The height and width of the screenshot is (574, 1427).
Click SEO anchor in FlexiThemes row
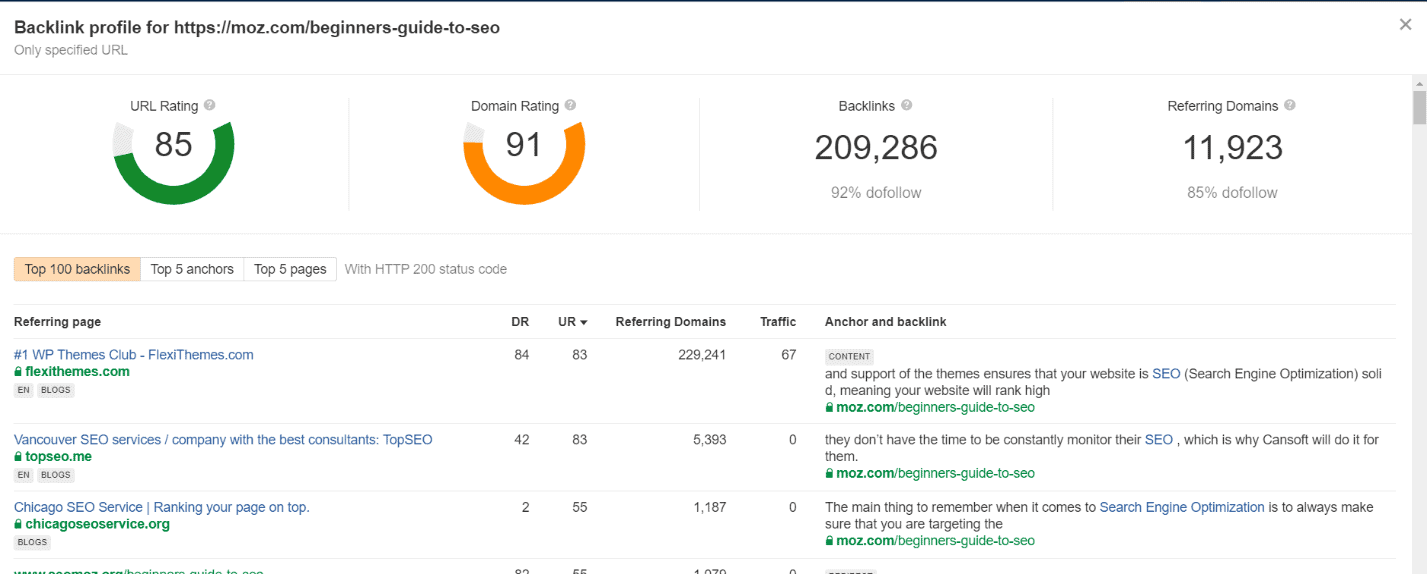(x=1166, y=374)
